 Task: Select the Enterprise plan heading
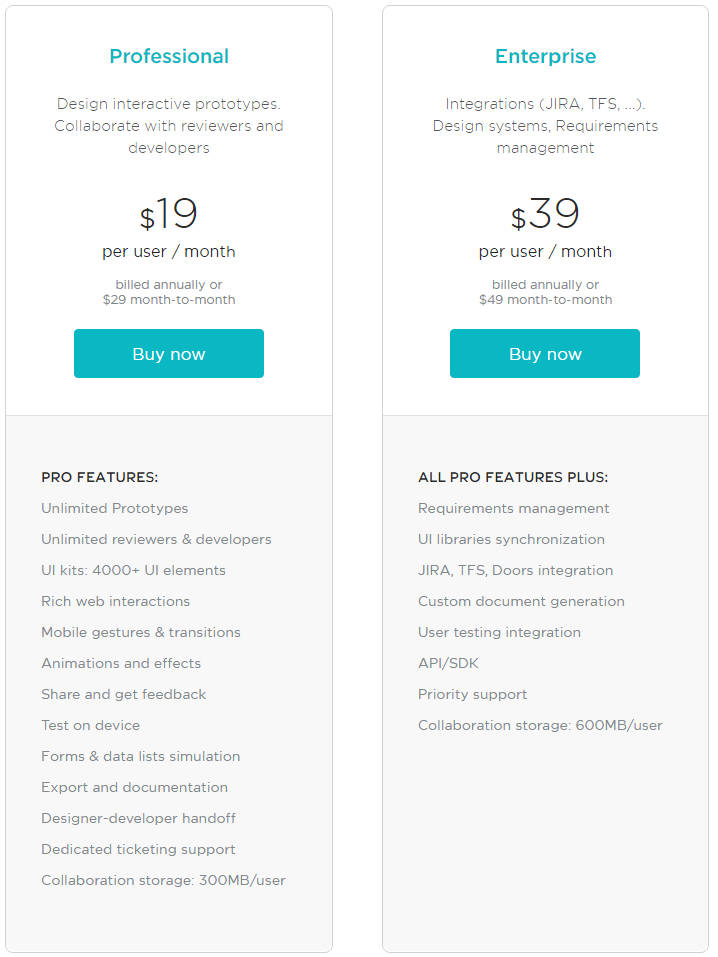[x=545, y=57]
